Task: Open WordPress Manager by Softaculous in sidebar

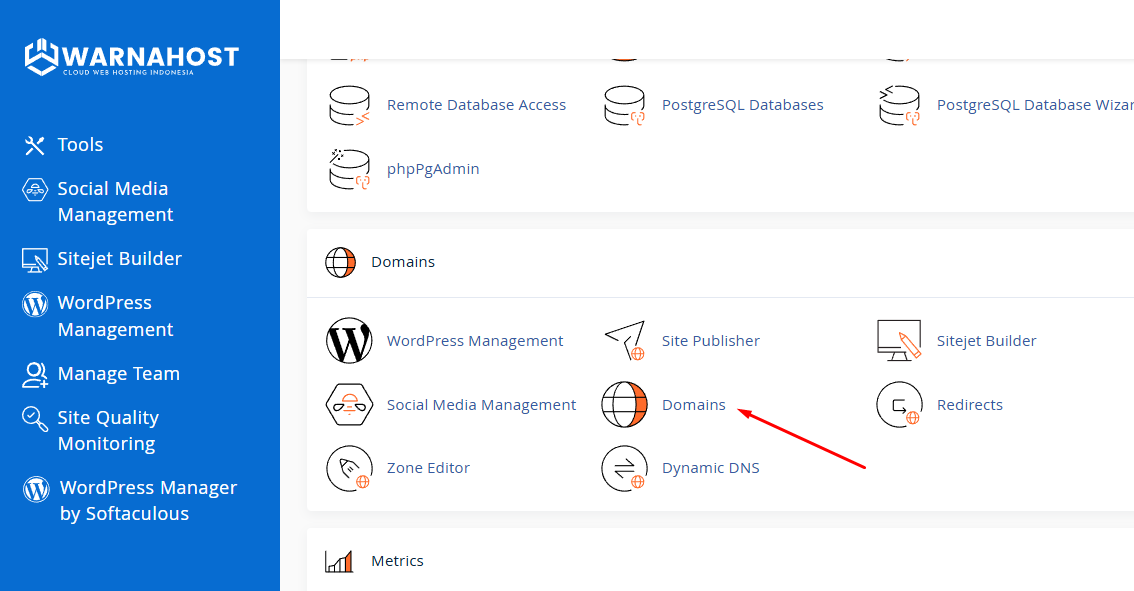Action: point(147,500)
